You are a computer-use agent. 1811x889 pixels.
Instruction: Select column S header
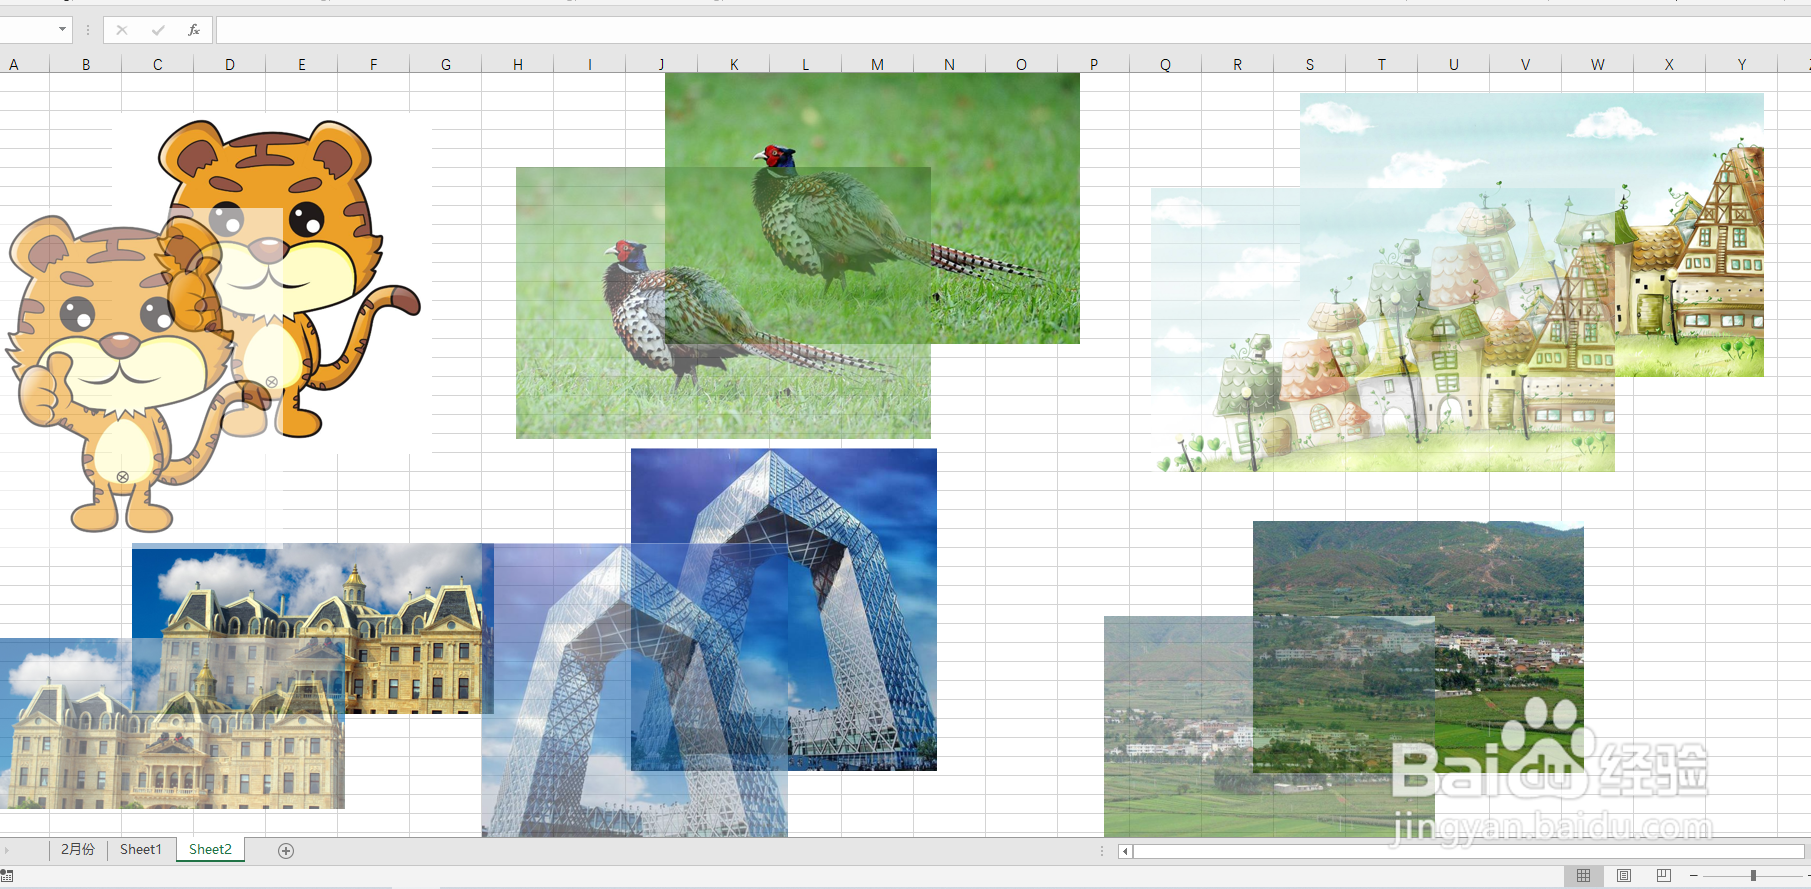[1310, 64]
